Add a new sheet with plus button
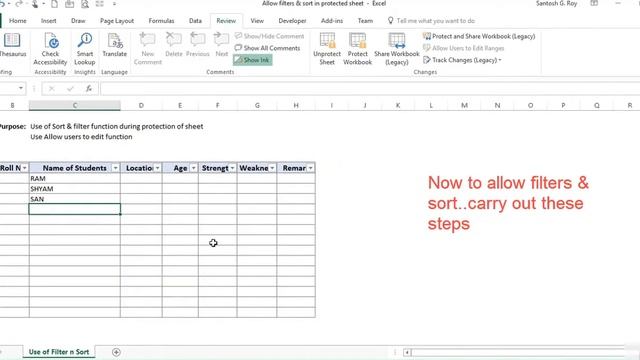Viewport: 640px width, 360px height. (116, 352)
